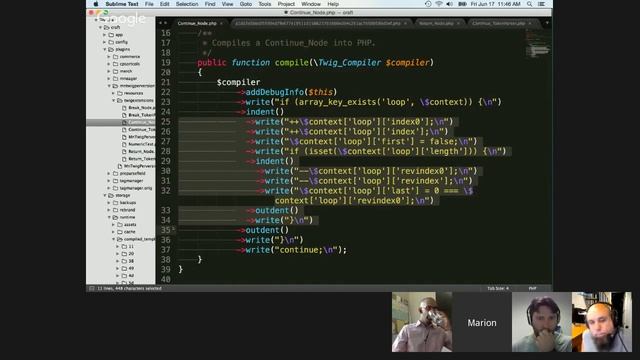Click Marion's participant tile

click(x=482, y=322)
